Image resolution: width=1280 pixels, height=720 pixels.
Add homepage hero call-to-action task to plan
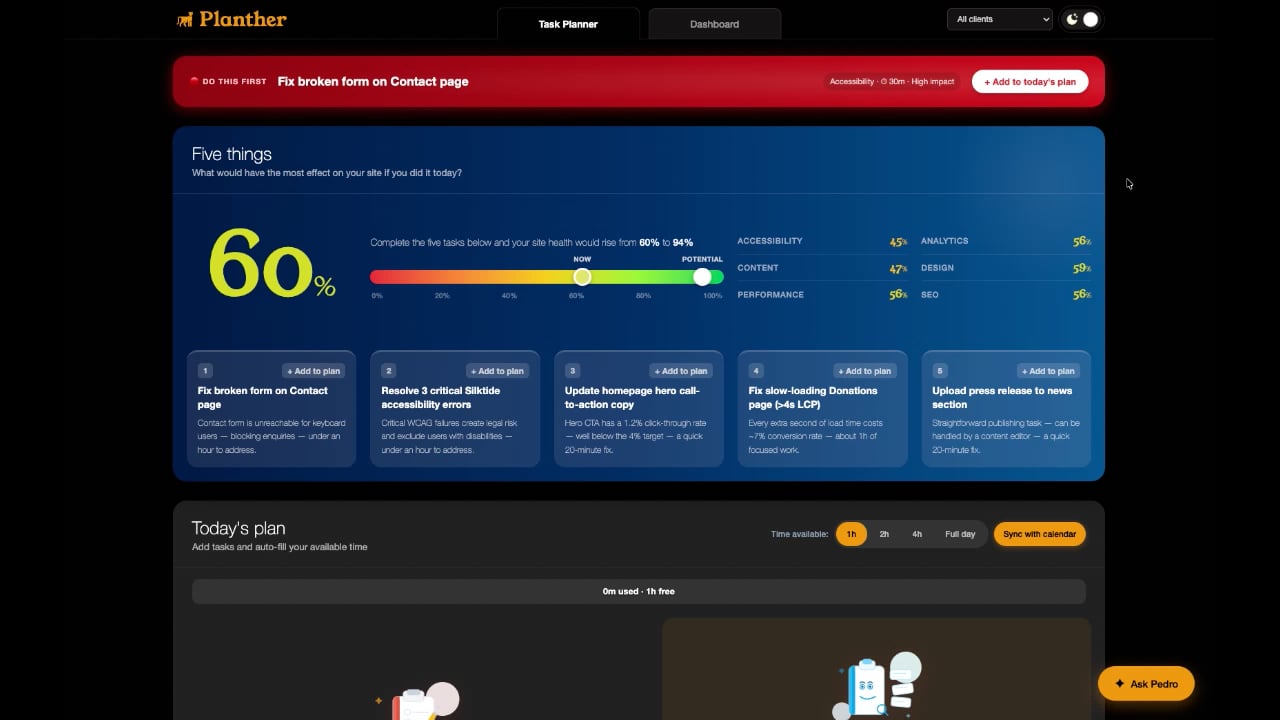pos(680,371)
